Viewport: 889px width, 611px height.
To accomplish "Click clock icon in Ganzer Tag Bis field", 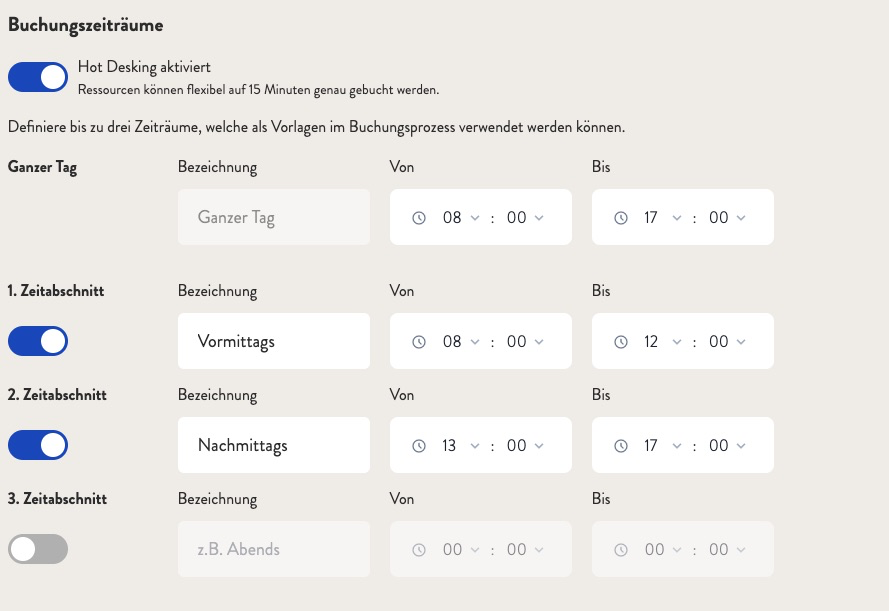I will pos(621,218).
